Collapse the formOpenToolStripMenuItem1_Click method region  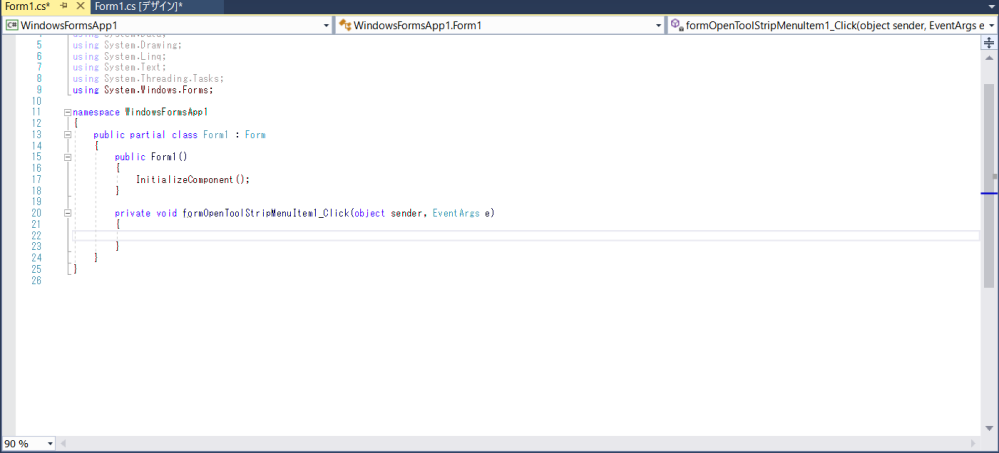(x=68, y=213)
